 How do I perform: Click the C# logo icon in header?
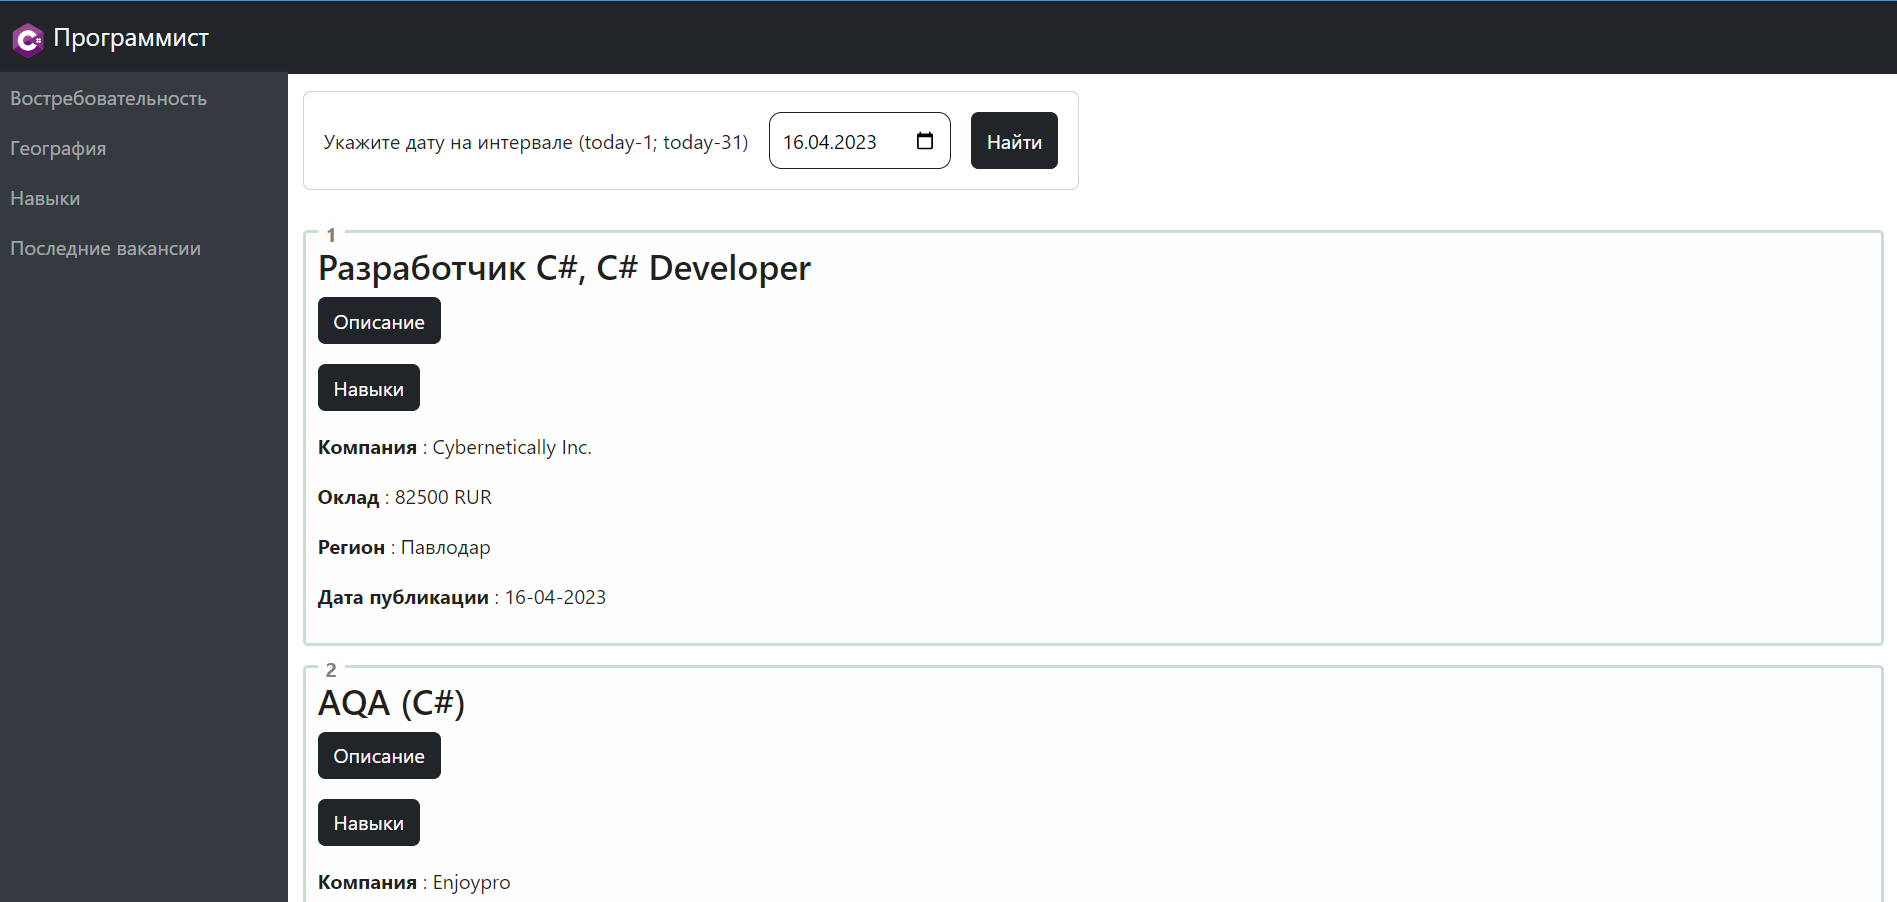tap(28, 39)
